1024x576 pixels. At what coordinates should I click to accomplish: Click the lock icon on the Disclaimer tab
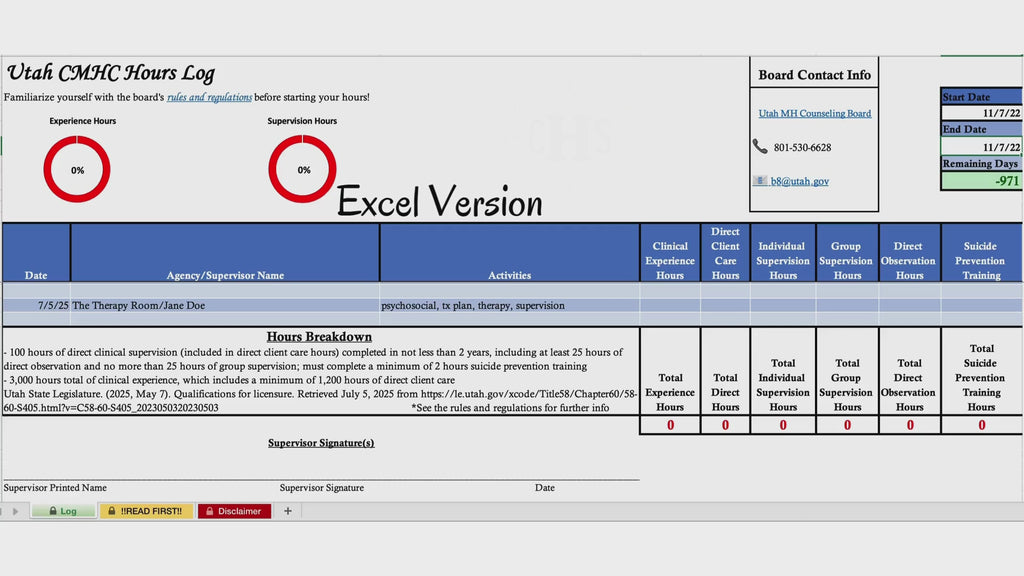210,511
